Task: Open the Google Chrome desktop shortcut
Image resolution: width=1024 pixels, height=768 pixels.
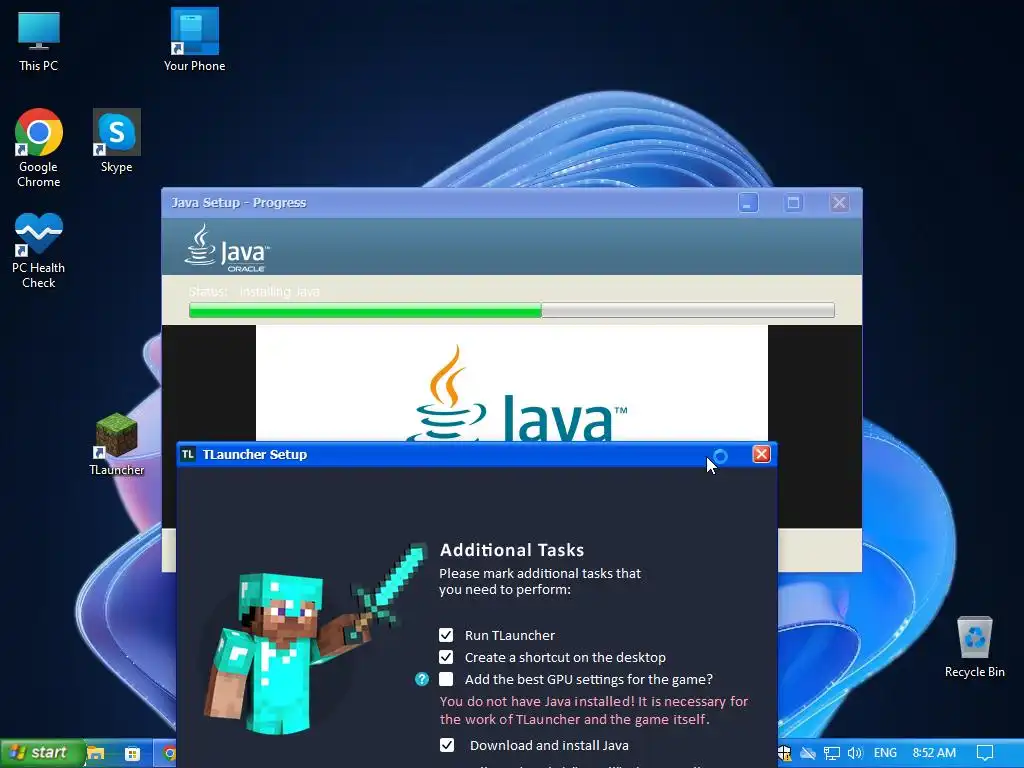Action: tap(39, 148)
